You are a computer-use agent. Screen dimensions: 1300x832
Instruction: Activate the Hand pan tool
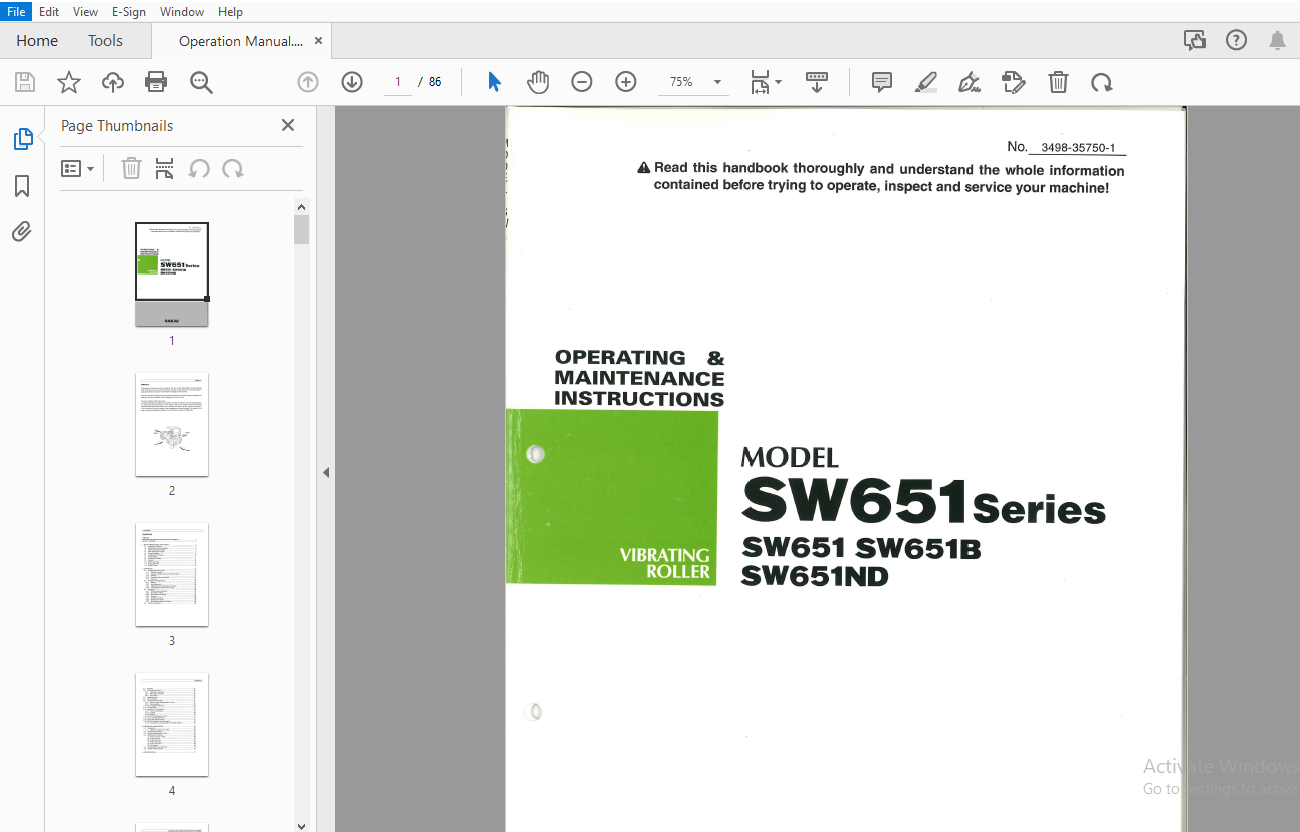538,82
